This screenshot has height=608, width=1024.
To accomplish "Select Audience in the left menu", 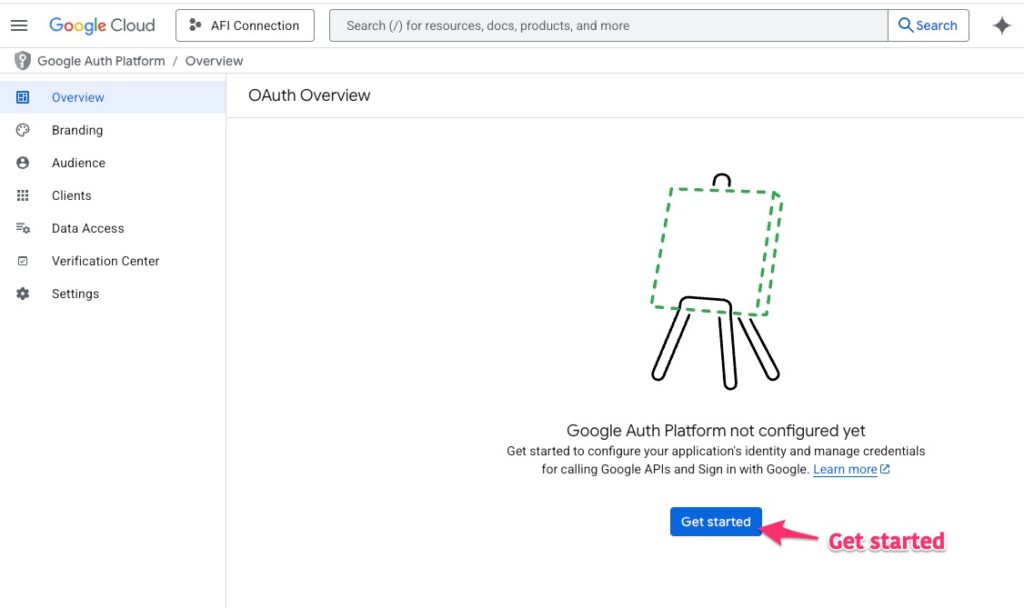I will pyautogui.click(x=78, y=163).
